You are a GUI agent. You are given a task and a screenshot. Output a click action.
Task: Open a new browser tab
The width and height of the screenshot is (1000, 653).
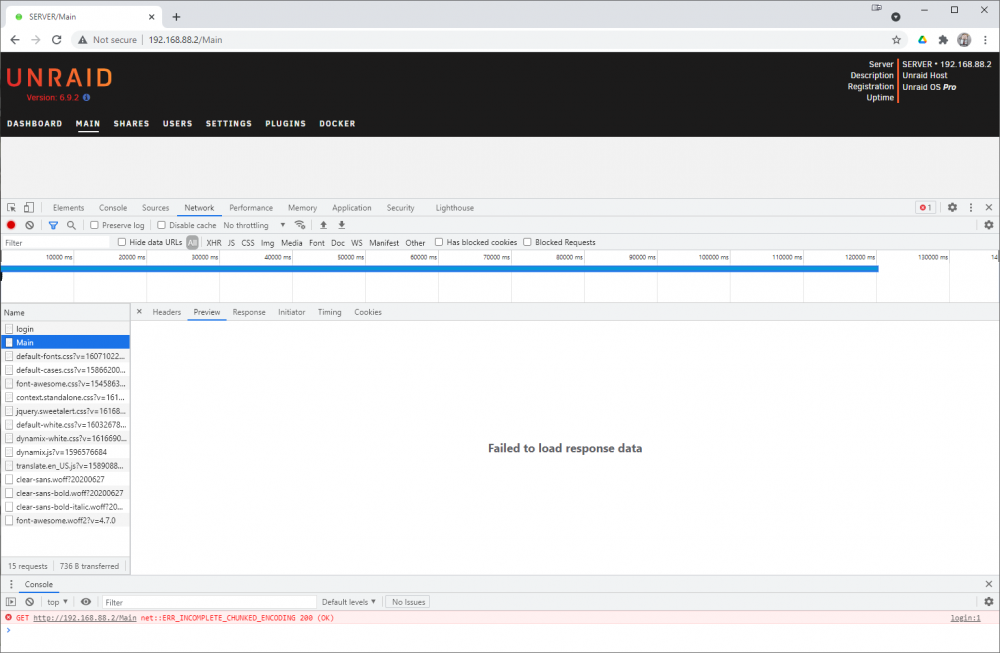(x=177, y=17)
